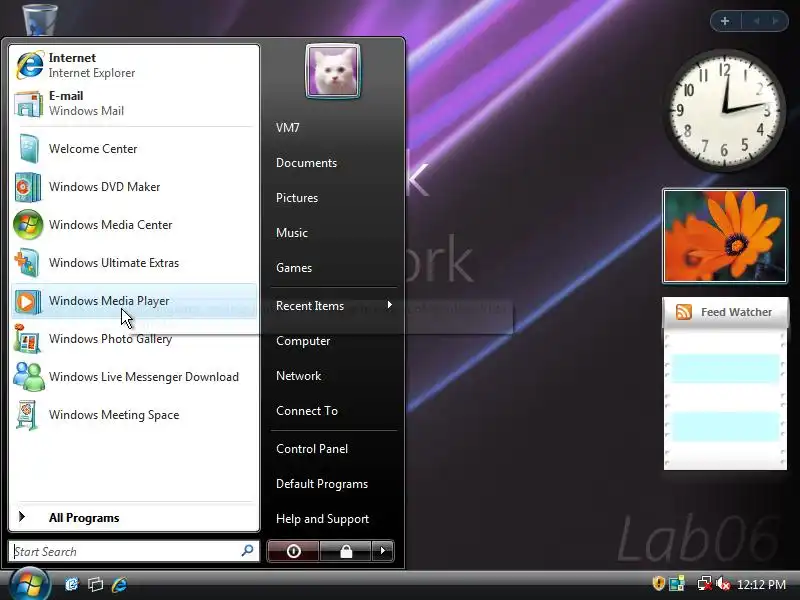Open Windows Live Messenger Download icon
Image resolution: width=800 pixels, height=600 pixels.
(28, 377)
